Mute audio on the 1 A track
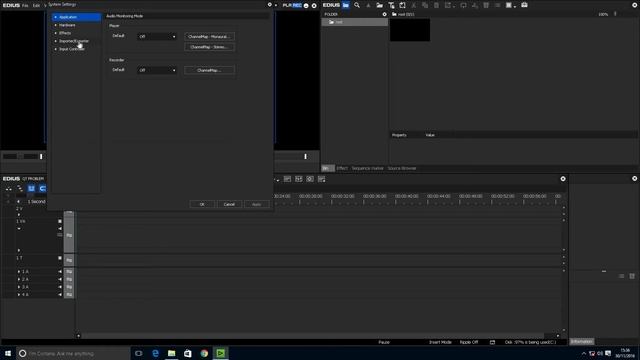 (x=60, y=272)
